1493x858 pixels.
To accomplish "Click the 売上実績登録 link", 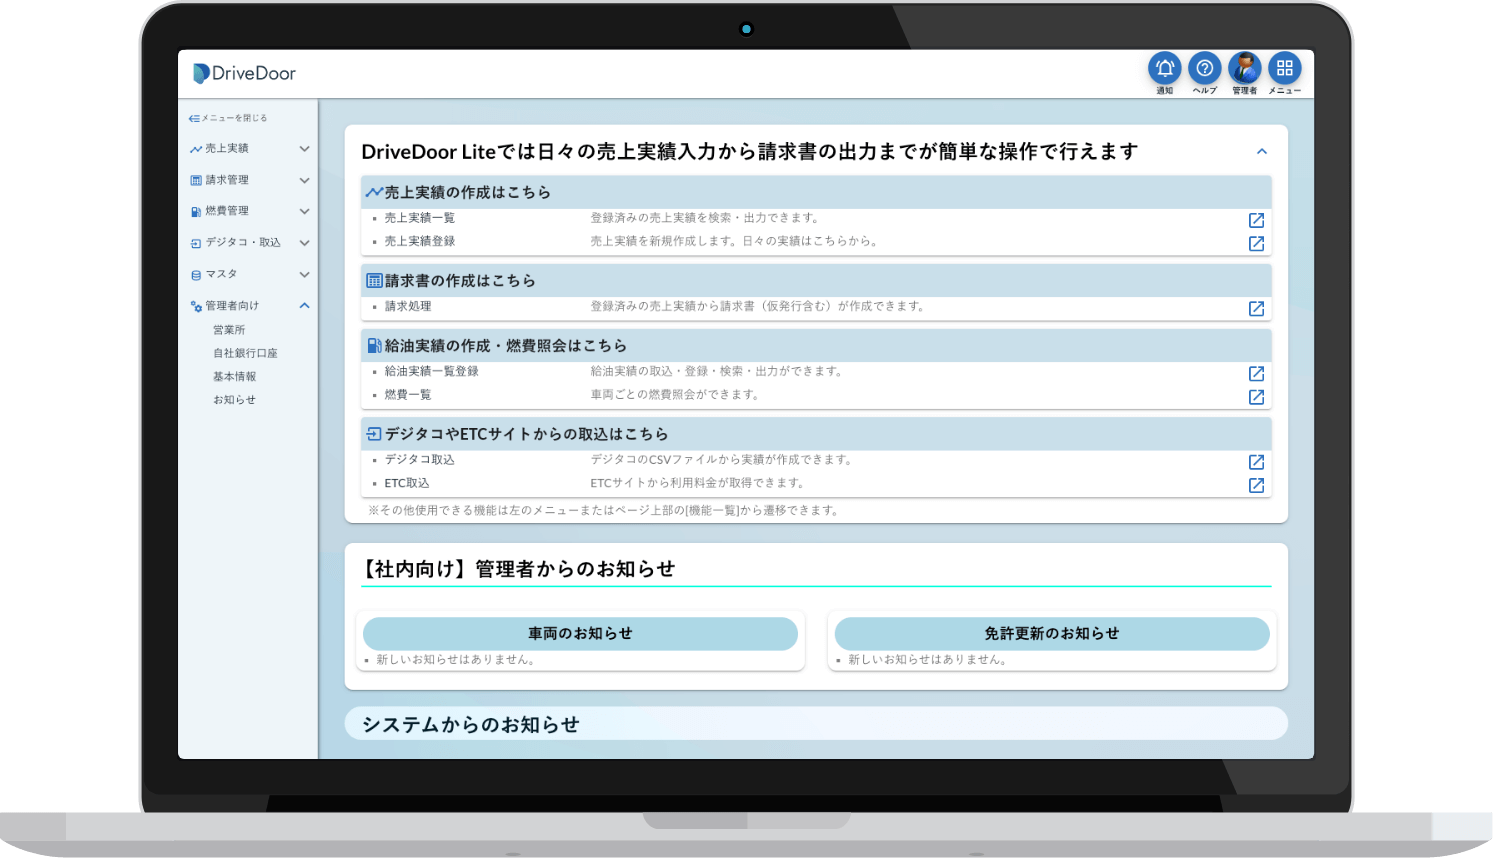I will (420, 241).
